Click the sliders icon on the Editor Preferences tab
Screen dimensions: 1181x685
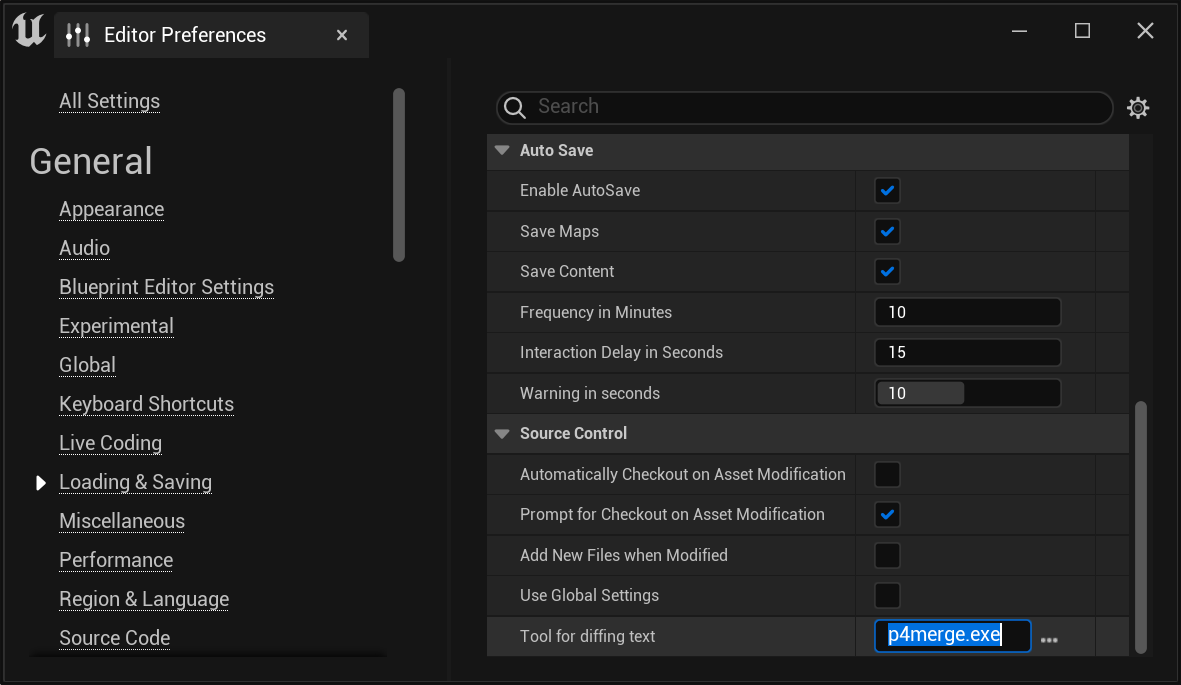pyautogui.click(x=77, y=34)
